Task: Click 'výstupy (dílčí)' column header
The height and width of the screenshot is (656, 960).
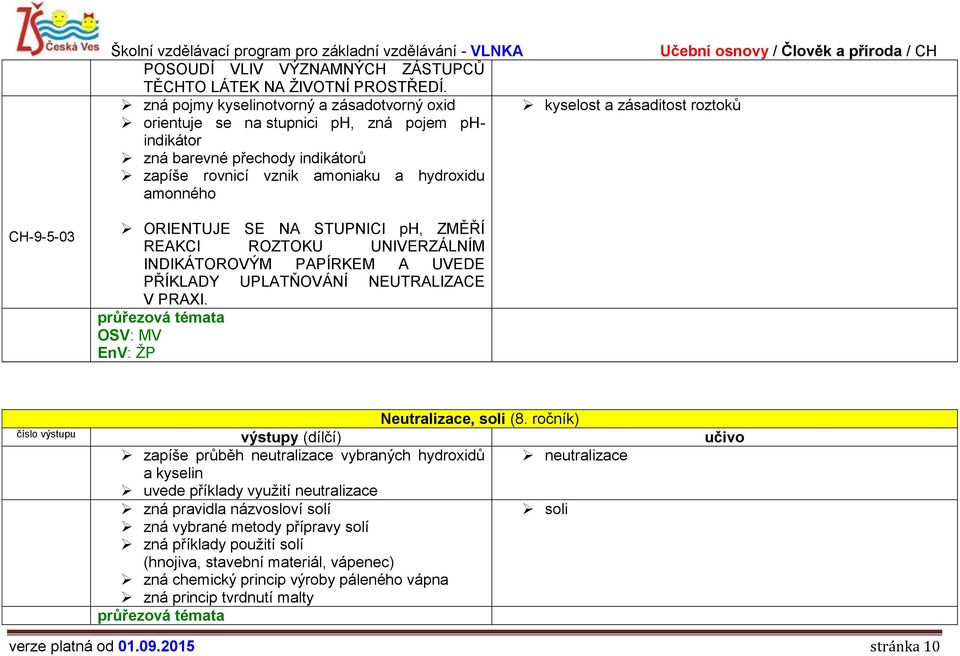Action: [291, 437]
